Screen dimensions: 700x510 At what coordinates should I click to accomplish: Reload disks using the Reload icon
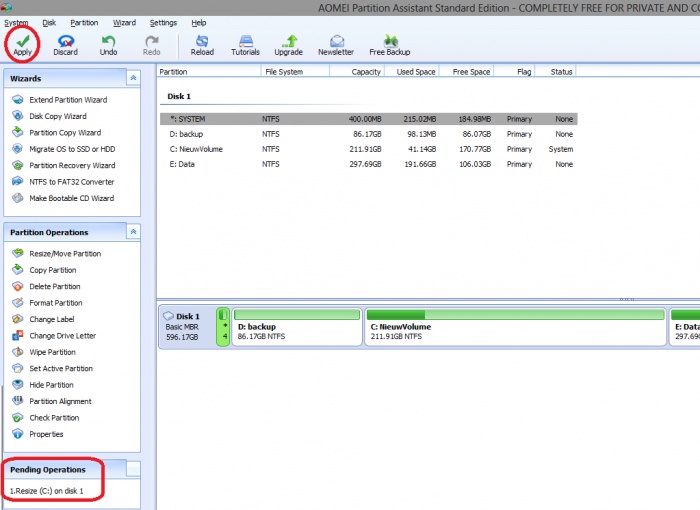click(x=203, y=43)
